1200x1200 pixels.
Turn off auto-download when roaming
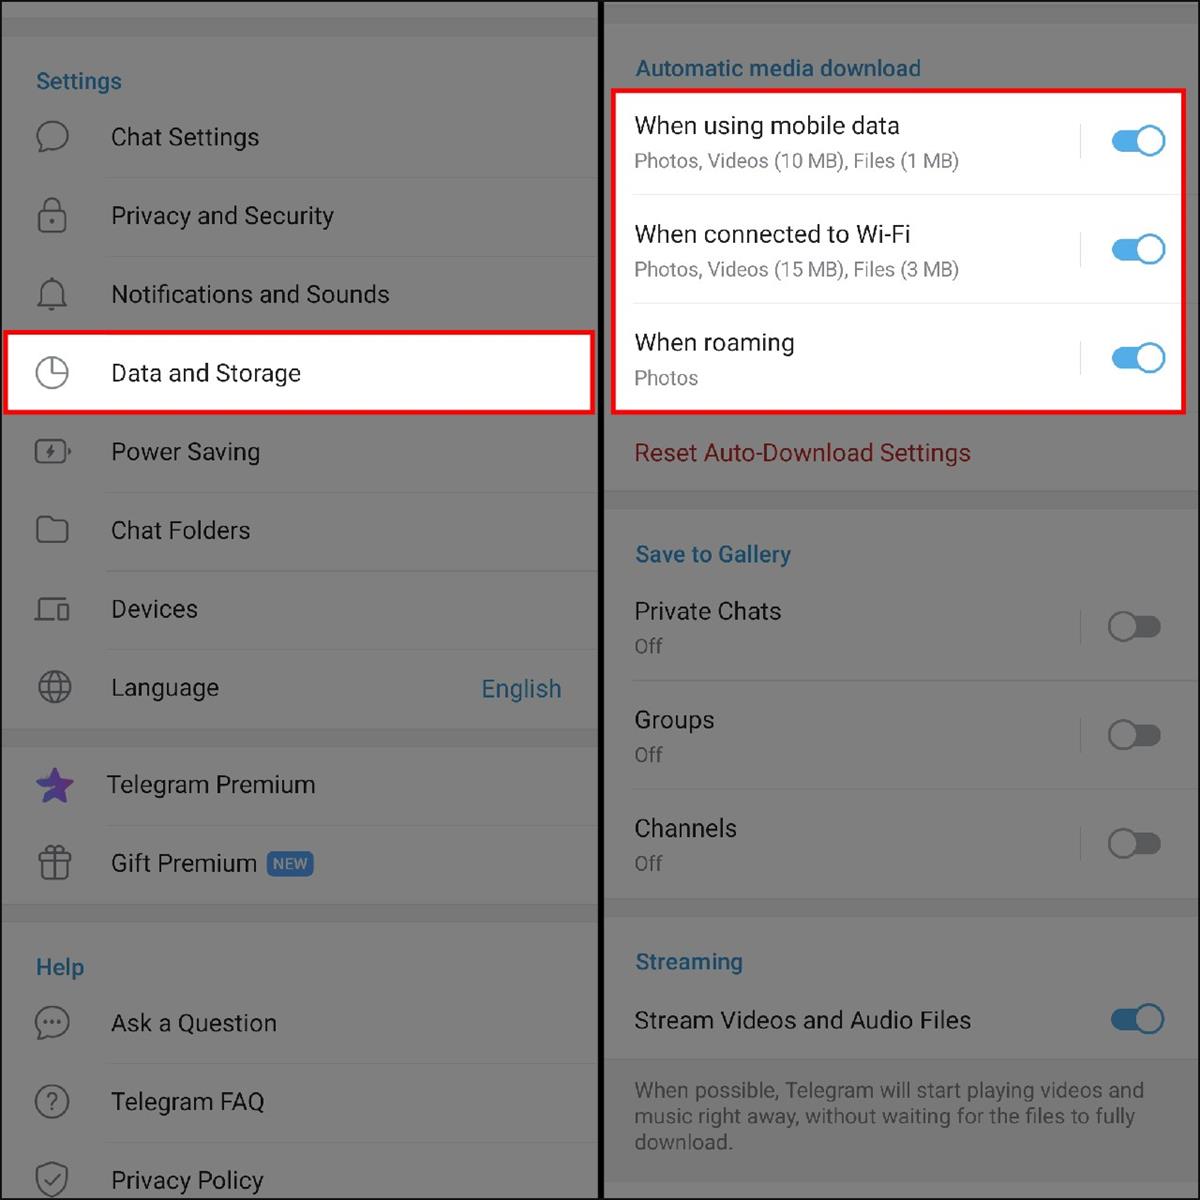(1138, 358)
